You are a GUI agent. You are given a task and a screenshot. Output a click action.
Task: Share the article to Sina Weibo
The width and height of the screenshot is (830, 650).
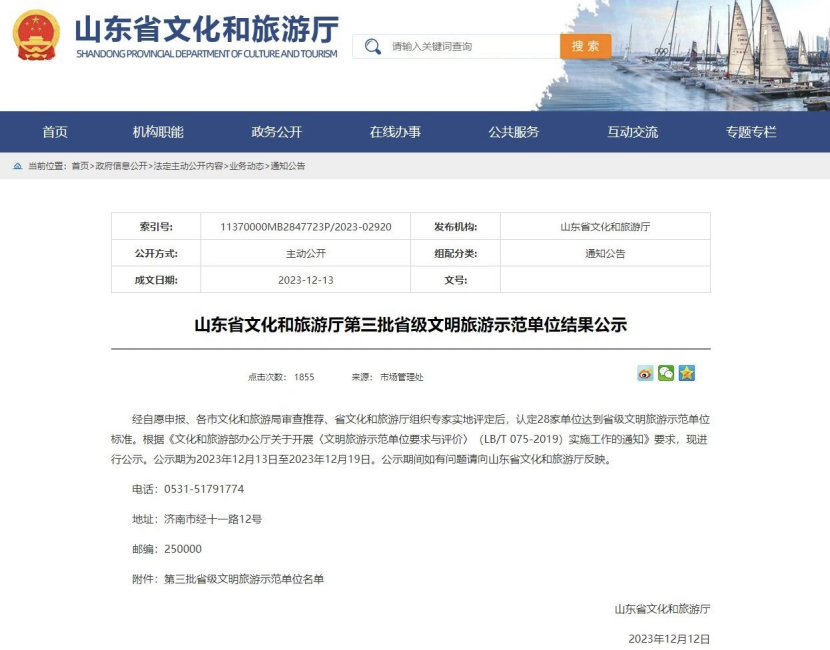click(645, 373)
